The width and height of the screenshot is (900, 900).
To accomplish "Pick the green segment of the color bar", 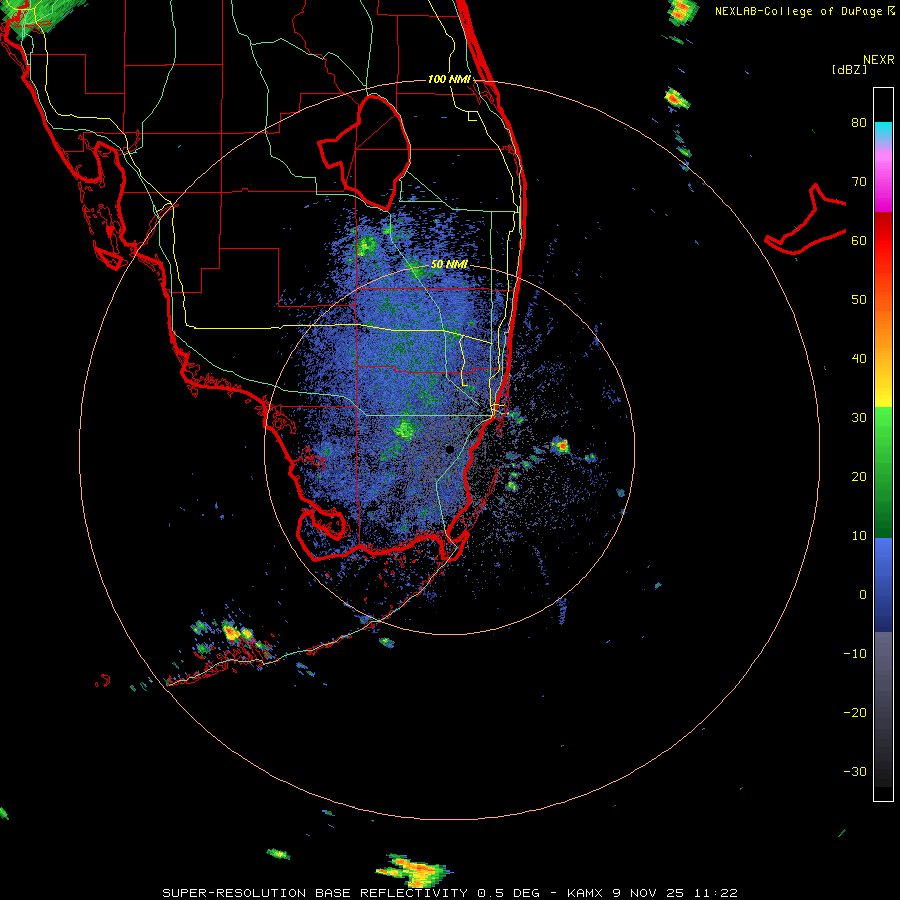I will (883, 472).
